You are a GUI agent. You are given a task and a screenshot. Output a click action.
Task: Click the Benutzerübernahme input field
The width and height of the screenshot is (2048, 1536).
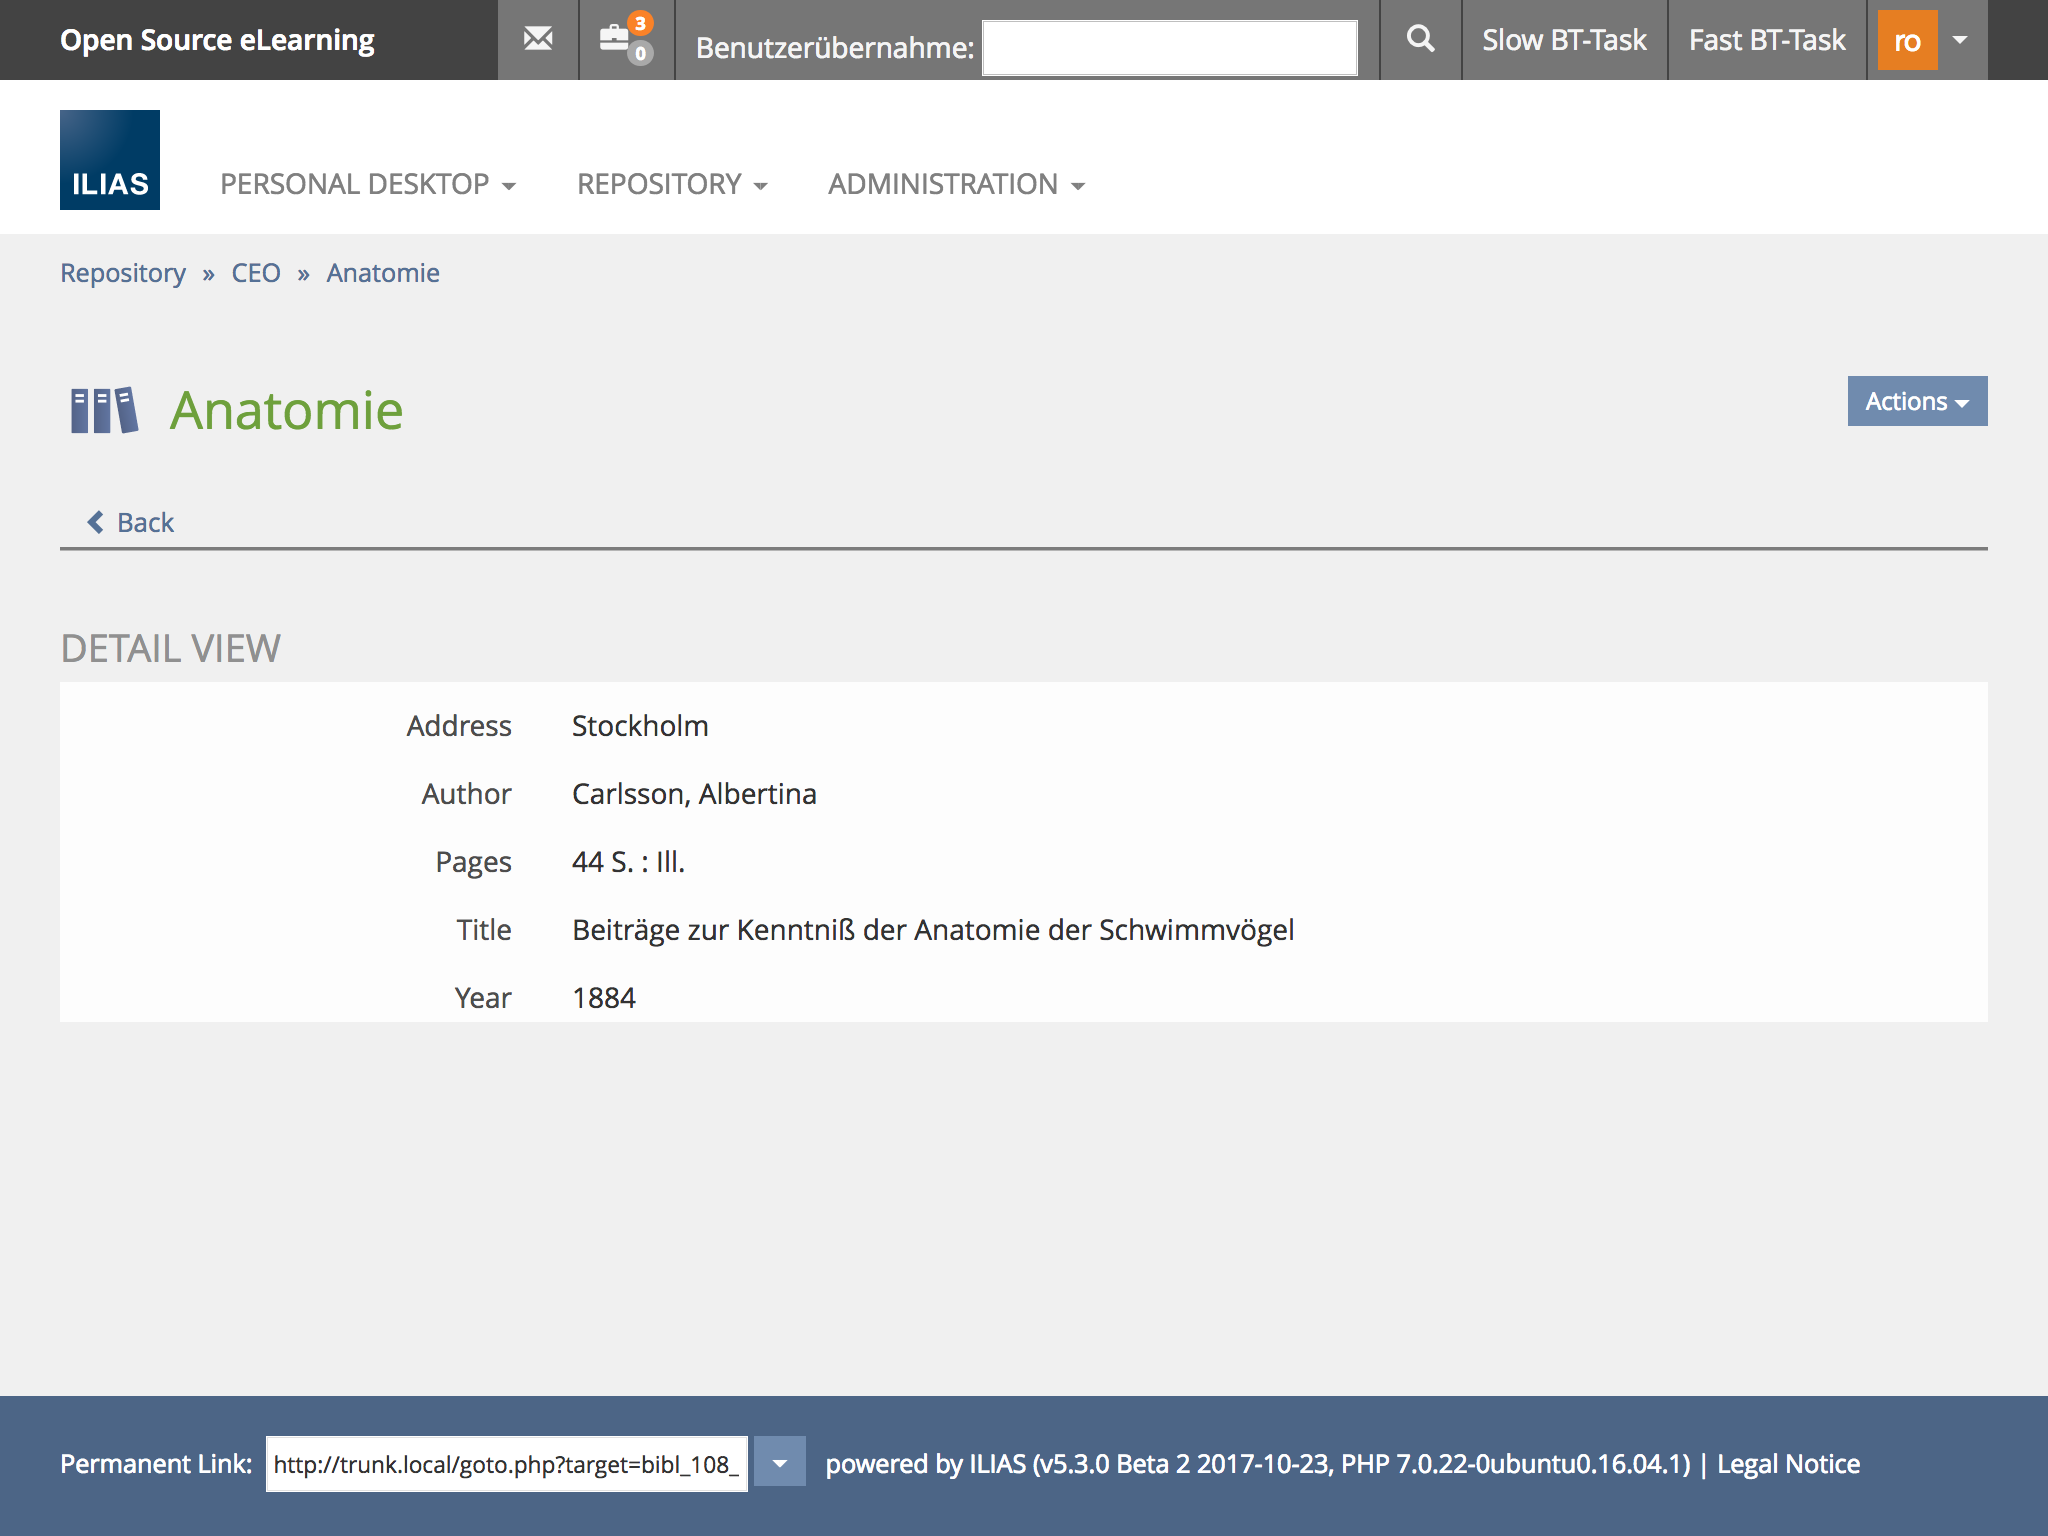click(x=1169, y=47)
